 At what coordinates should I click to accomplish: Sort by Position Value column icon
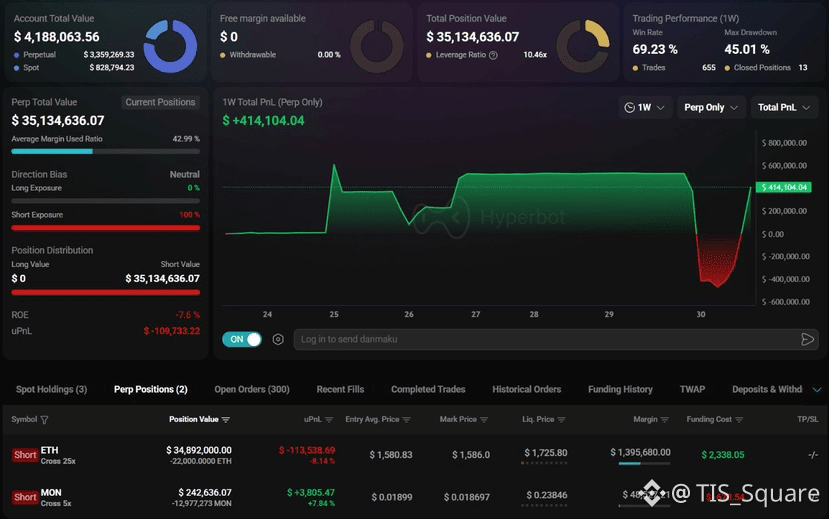[x=226, y=420]
